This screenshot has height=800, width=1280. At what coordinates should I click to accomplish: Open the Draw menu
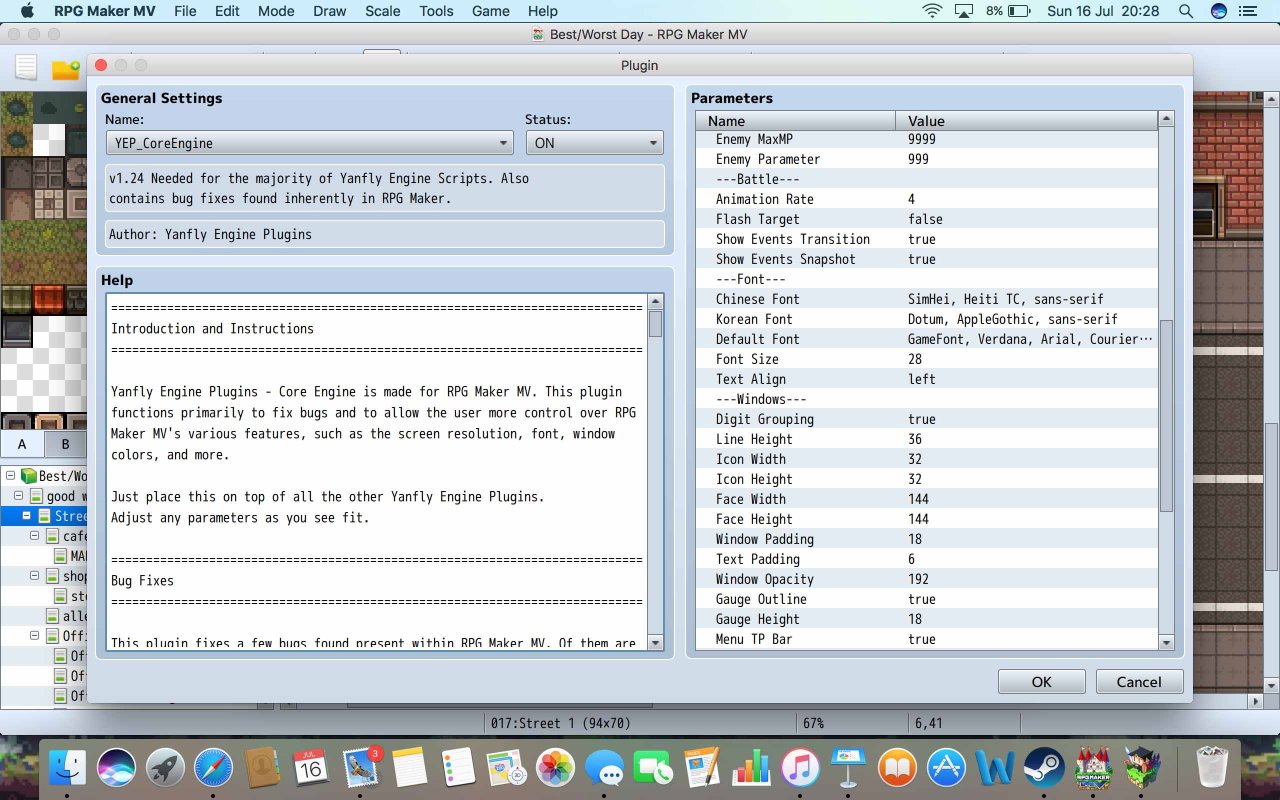(x=330, y=11)
